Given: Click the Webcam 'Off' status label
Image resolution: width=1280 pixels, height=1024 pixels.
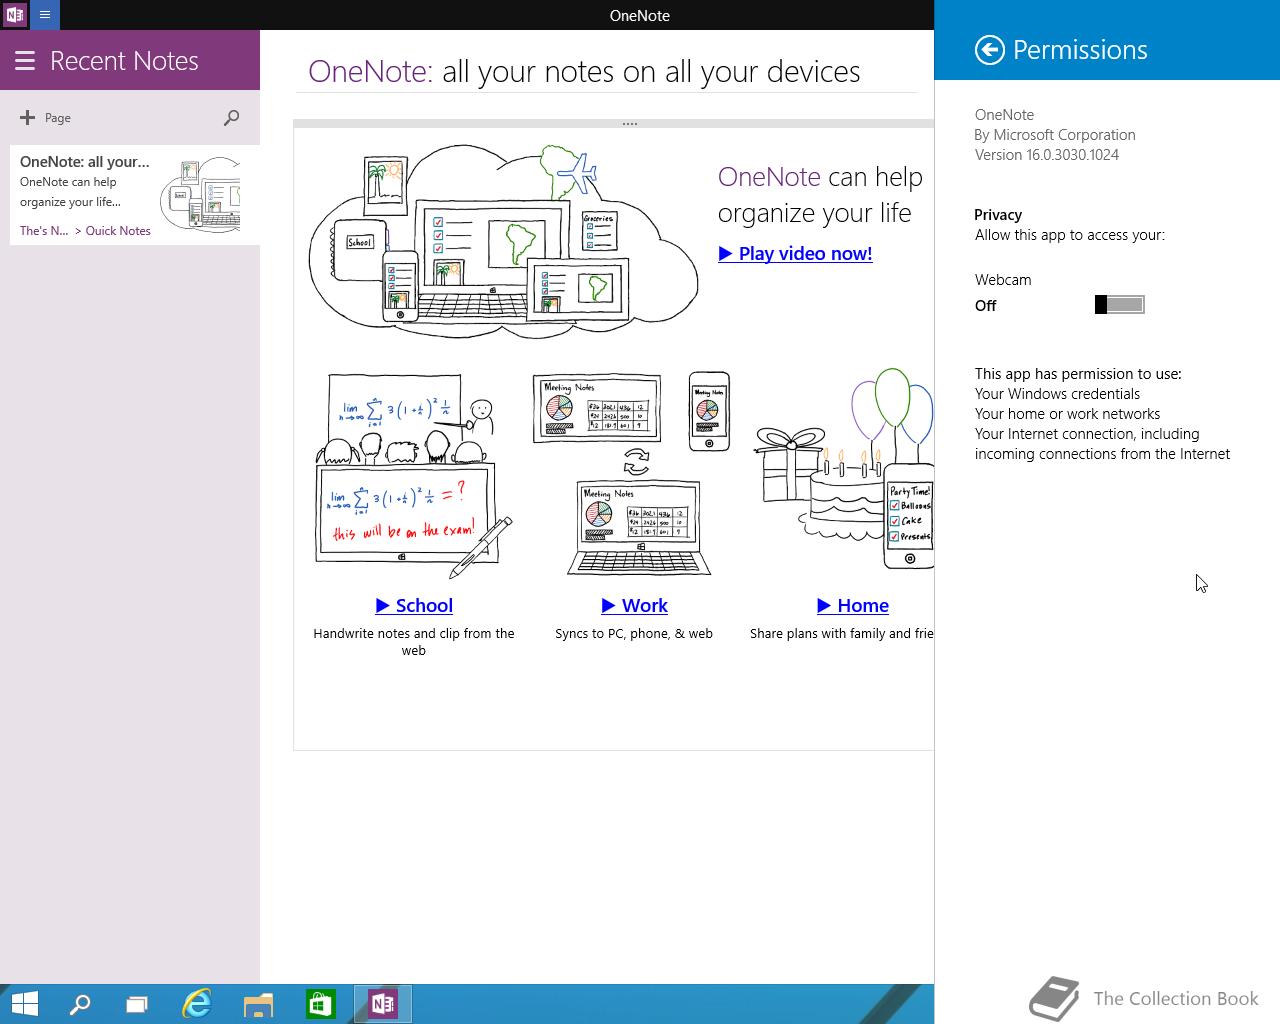Looking at the screenshot, I should (x=986, y=306).
